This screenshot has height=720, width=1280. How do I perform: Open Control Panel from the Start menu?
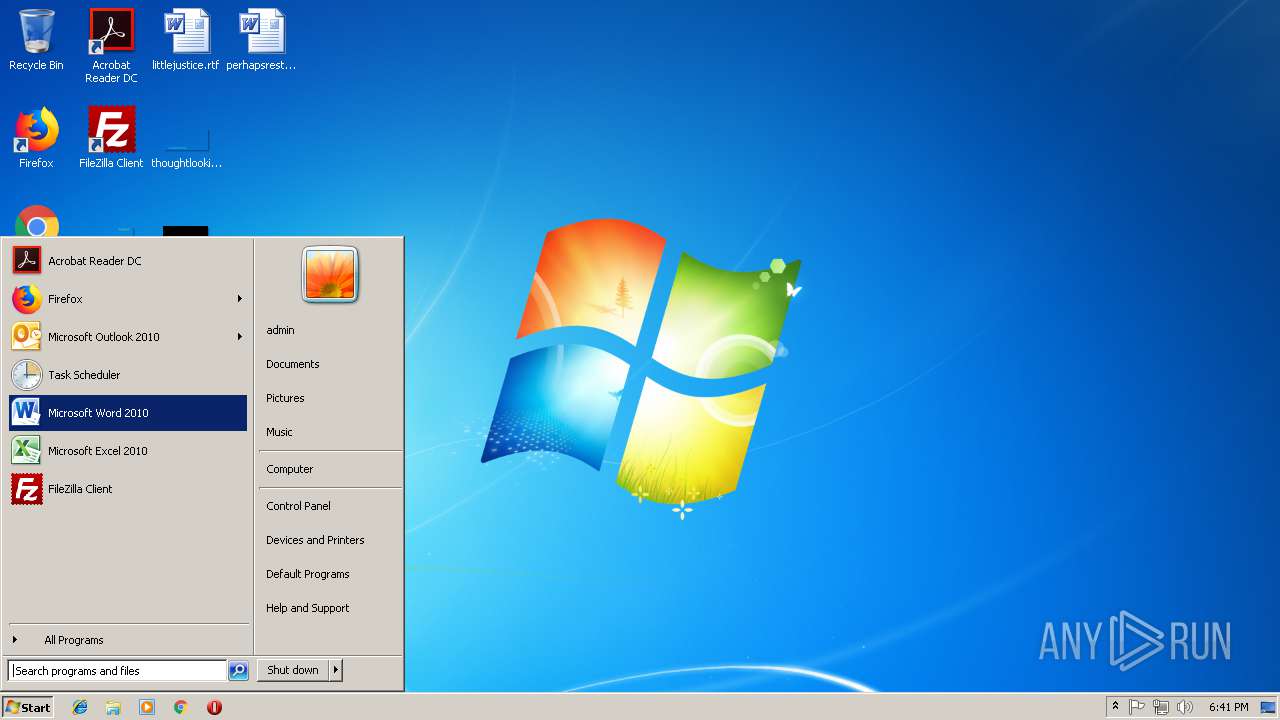(330, 506)
